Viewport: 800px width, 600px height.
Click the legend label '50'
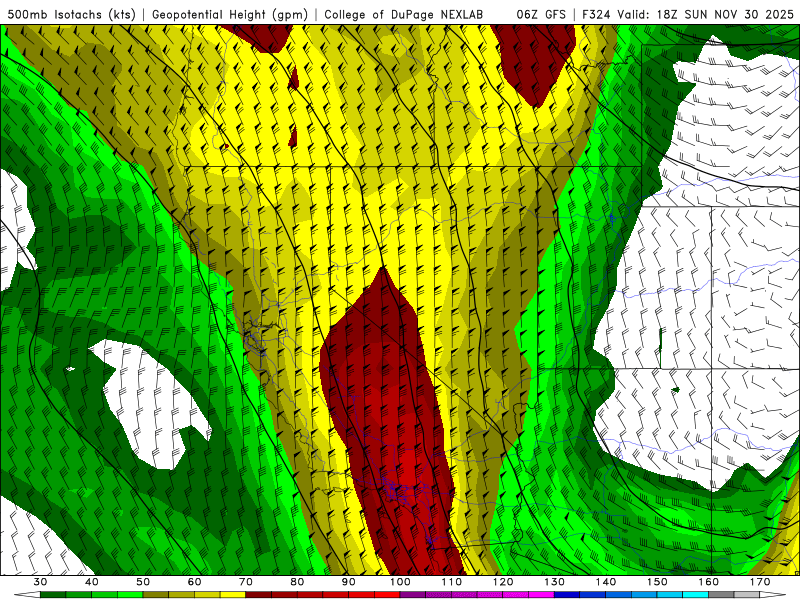click(143, 582)
